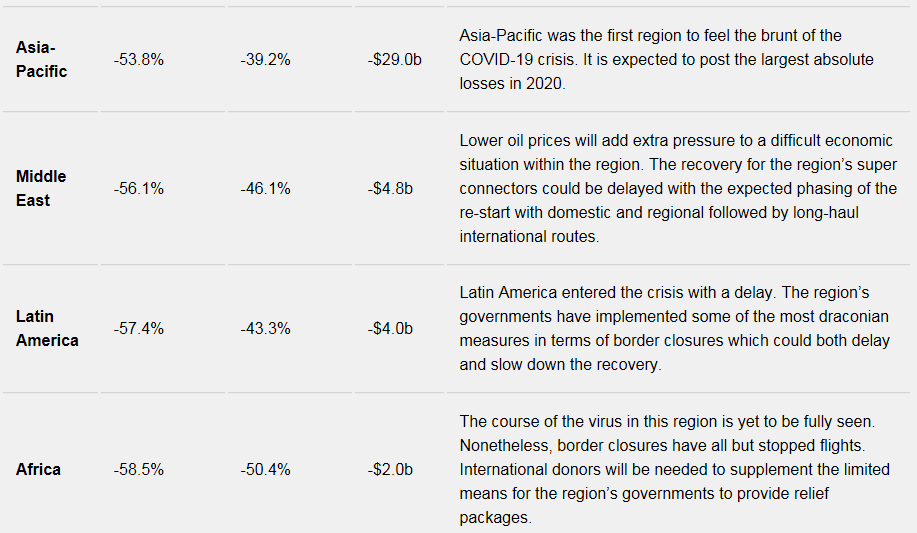Image resolution: width=917 pixels, height=533 pixels.
Task: Click the Latin America row header
Action: 47,328
